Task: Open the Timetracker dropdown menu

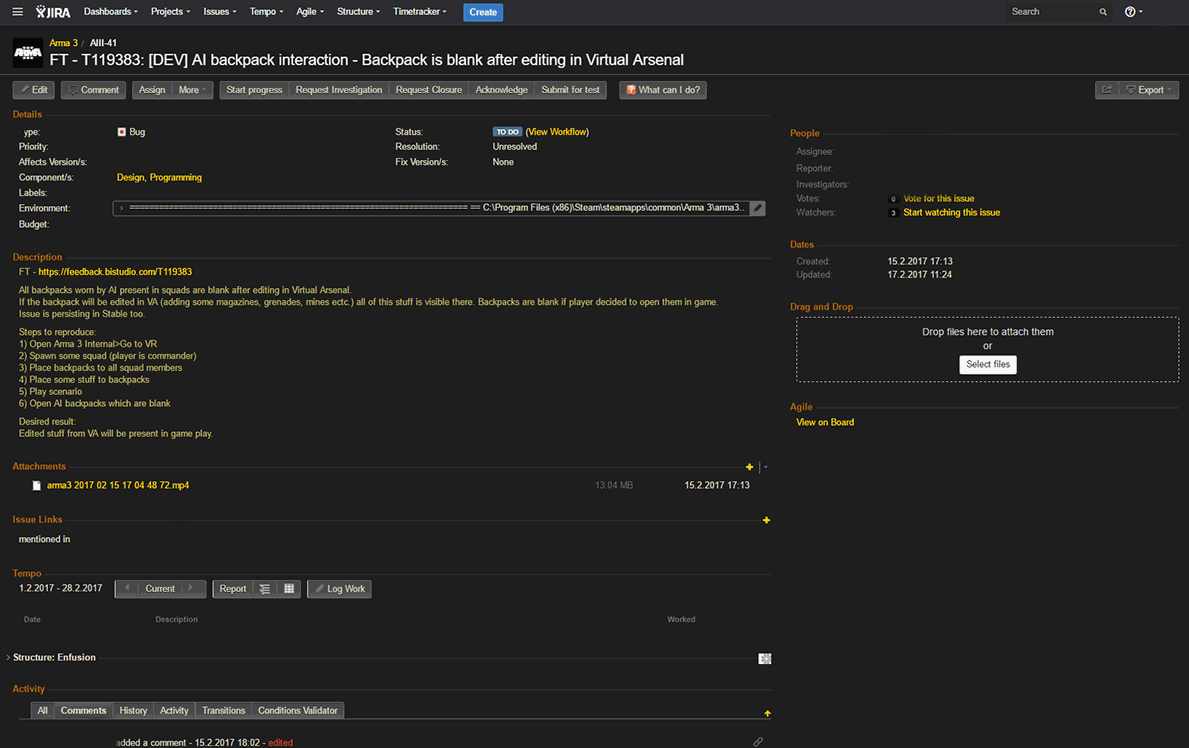Action: 419,11
